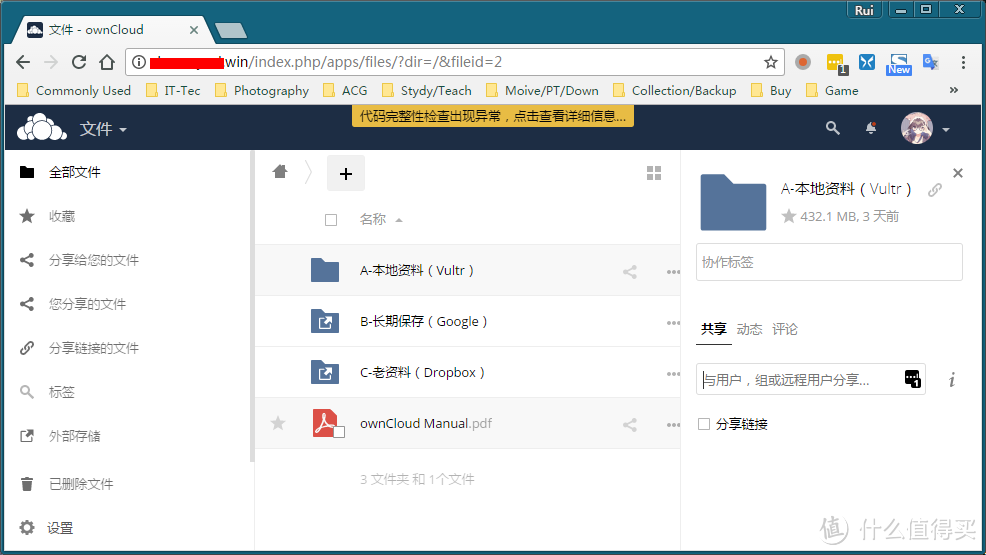
Task: Open folder name A-本地资料 ( Vultr ) in list
Action: [417, 270]
